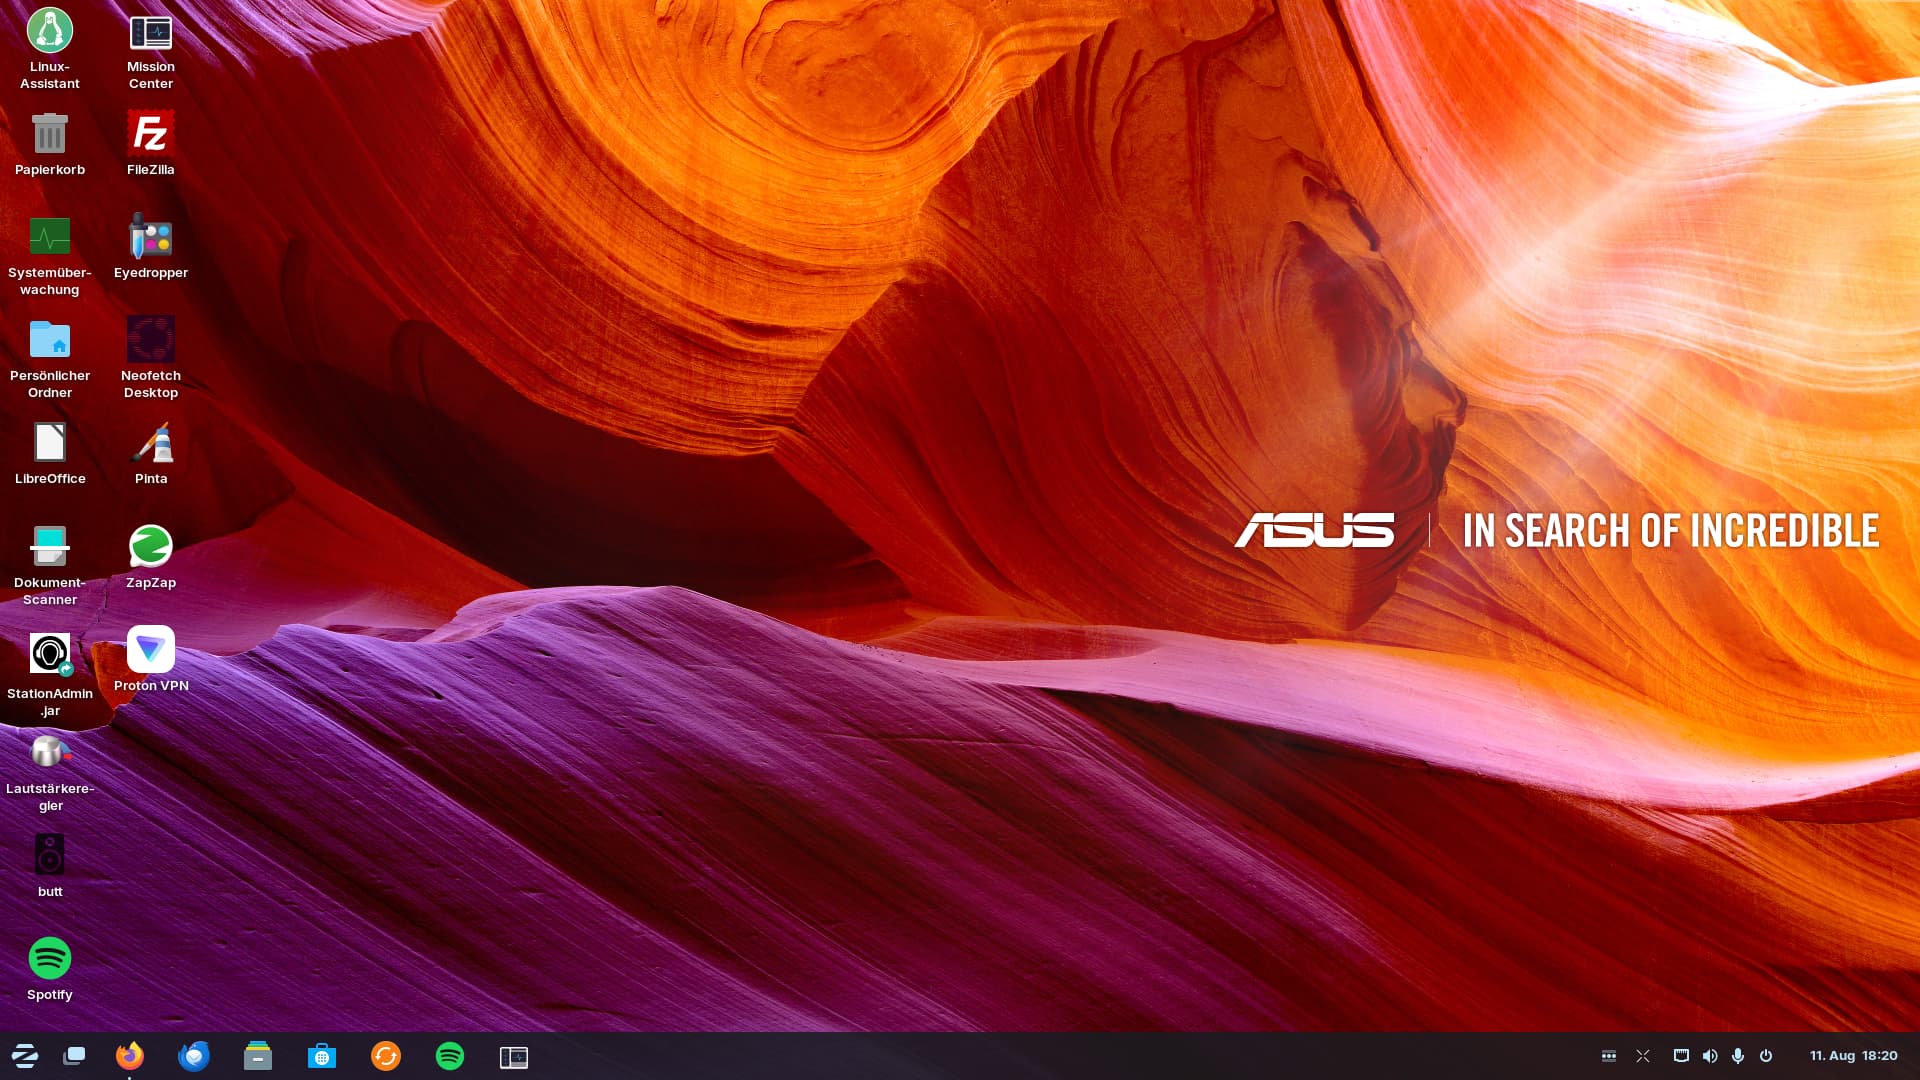Open Firefox from the taskbar
The height and width of the screenshot is (1080, 1920).
[130, 1056]
